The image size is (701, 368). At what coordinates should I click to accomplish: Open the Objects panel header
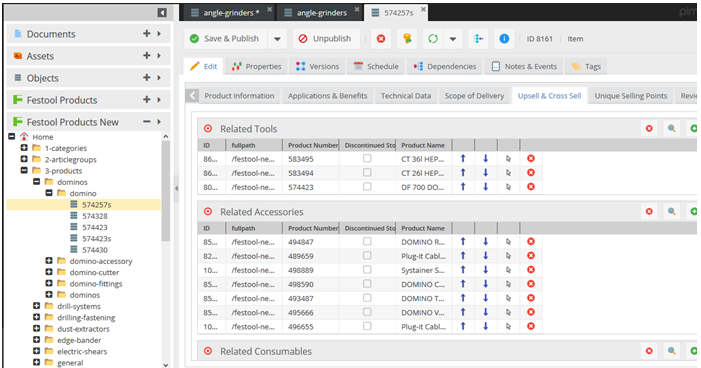[x=88, y=78]
